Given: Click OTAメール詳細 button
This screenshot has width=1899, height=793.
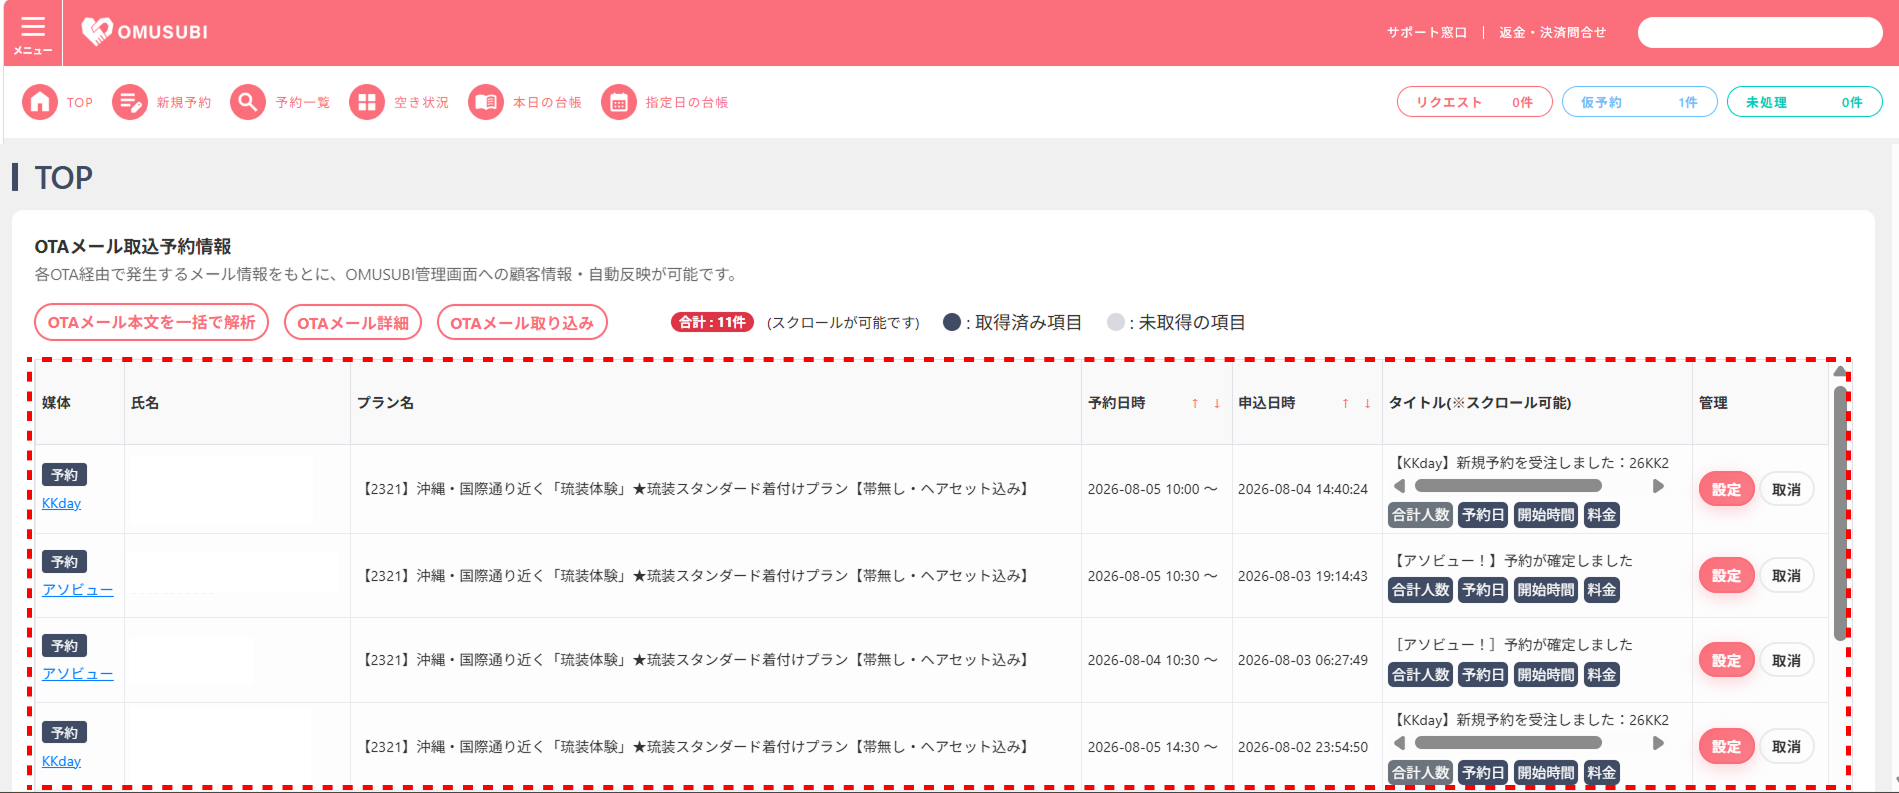Looking at the screenshot, I should 353,323.
